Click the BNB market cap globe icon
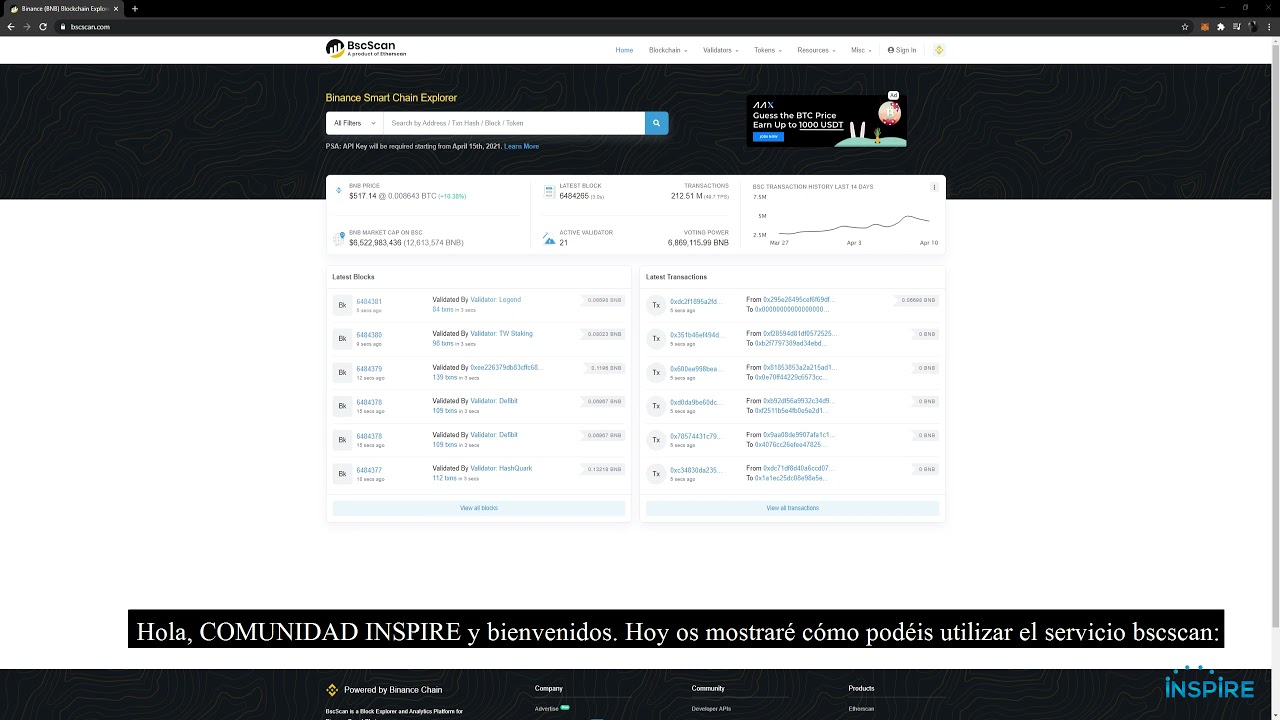 pyautogui.click(x=339, y=238)
